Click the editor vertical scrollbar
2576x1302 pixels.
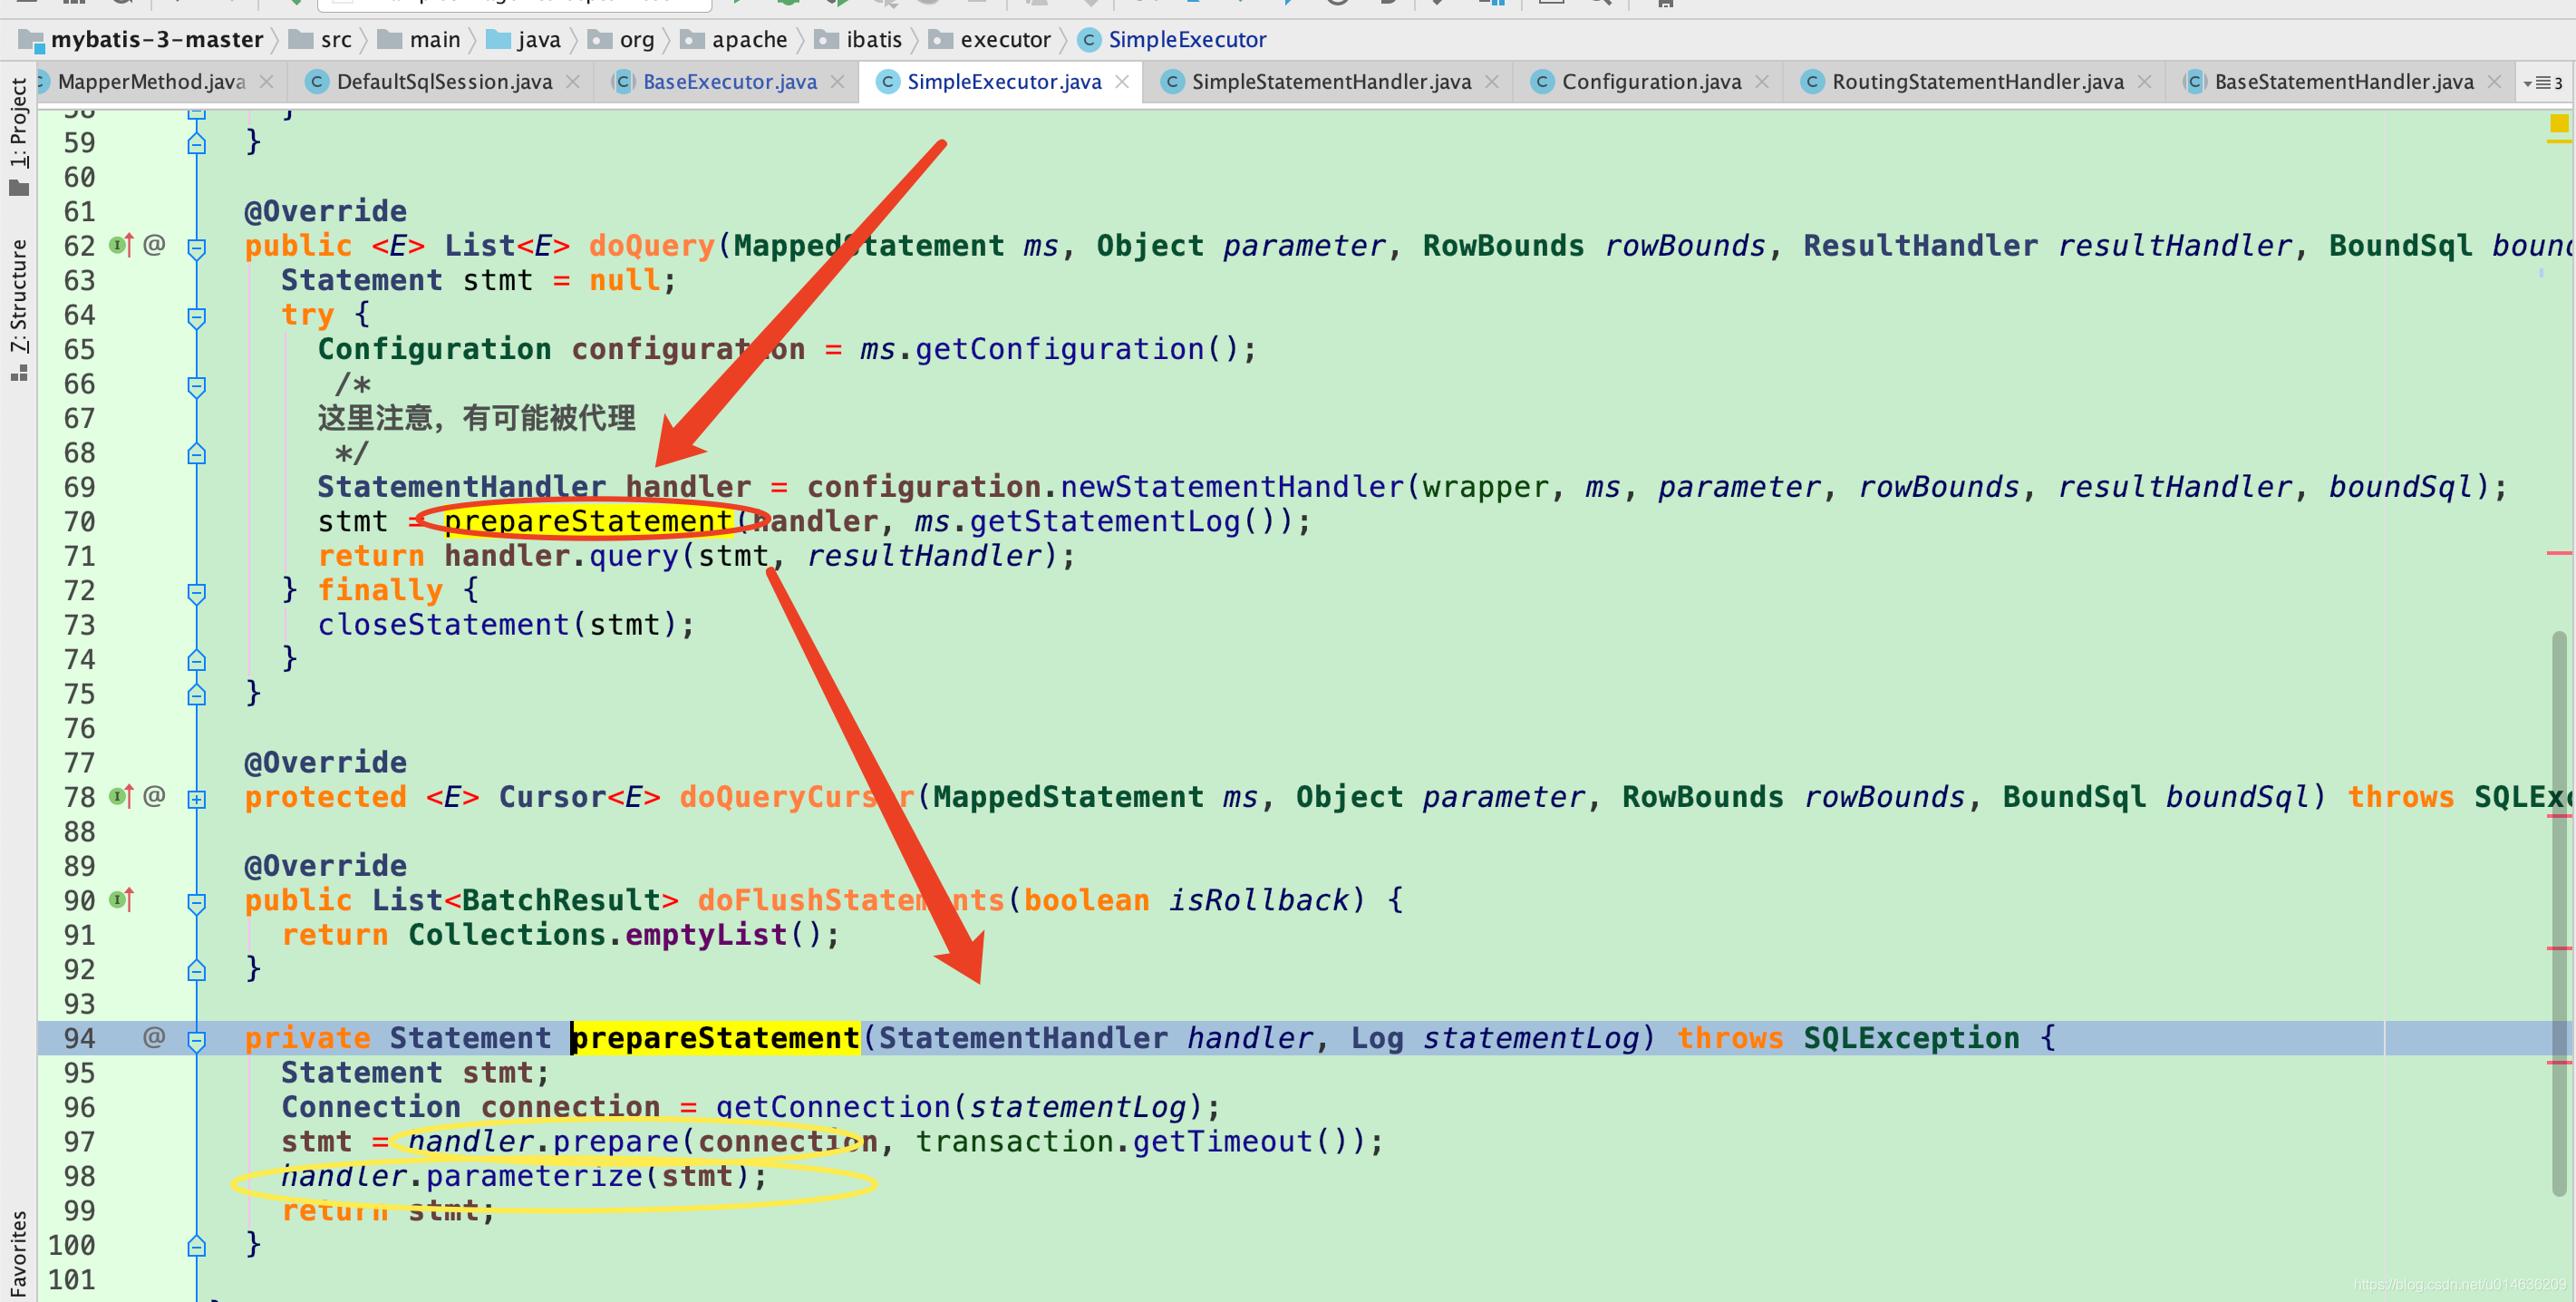point(2559,912)
